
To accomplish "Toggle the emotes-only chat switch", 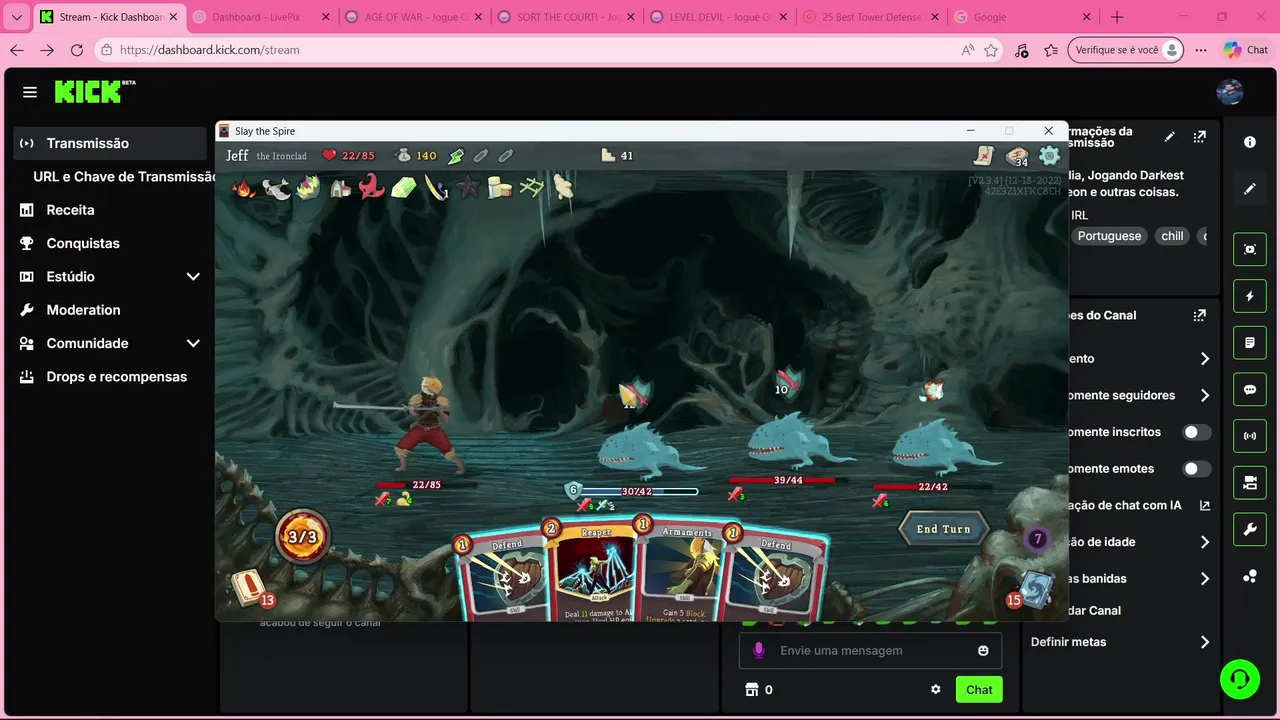I will (x=1197, y=468).
